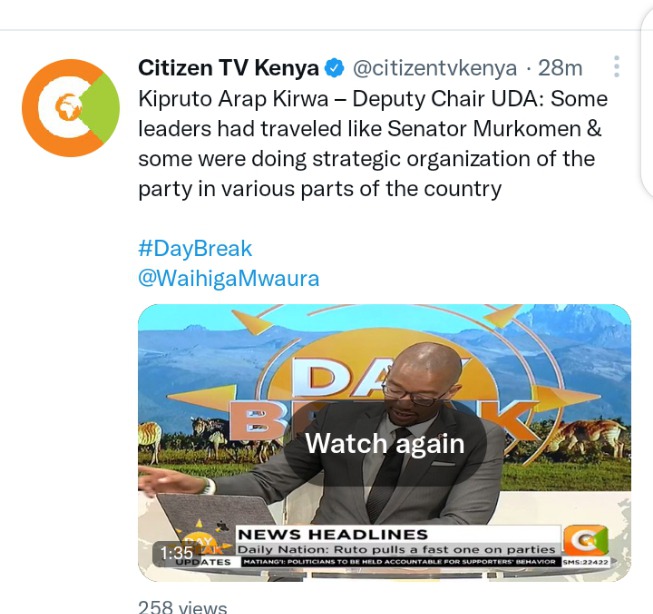This screenshot has width=653, height=614.
Task: Click the Day Break sun logo in the video corner
Action: point(203,541)
